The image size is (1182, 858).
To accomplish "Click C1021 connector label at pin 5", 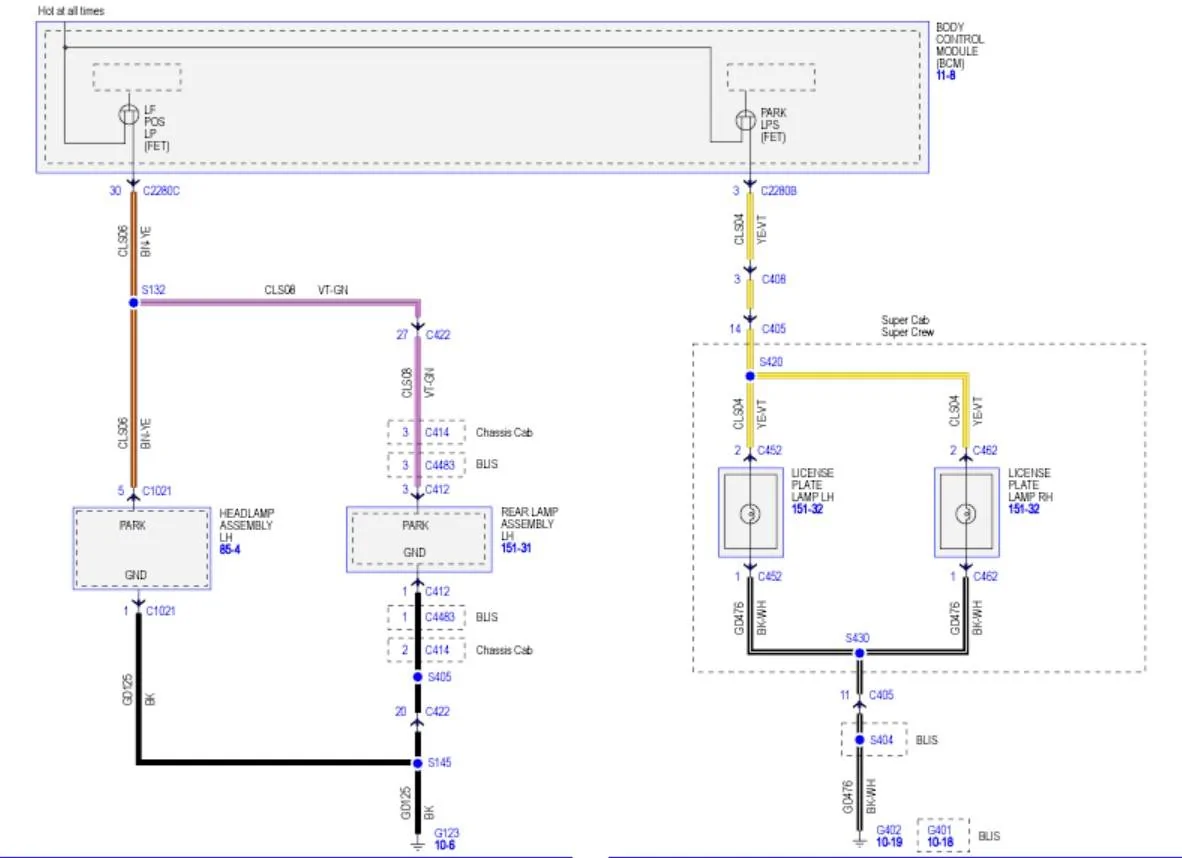I will [157, 491].
